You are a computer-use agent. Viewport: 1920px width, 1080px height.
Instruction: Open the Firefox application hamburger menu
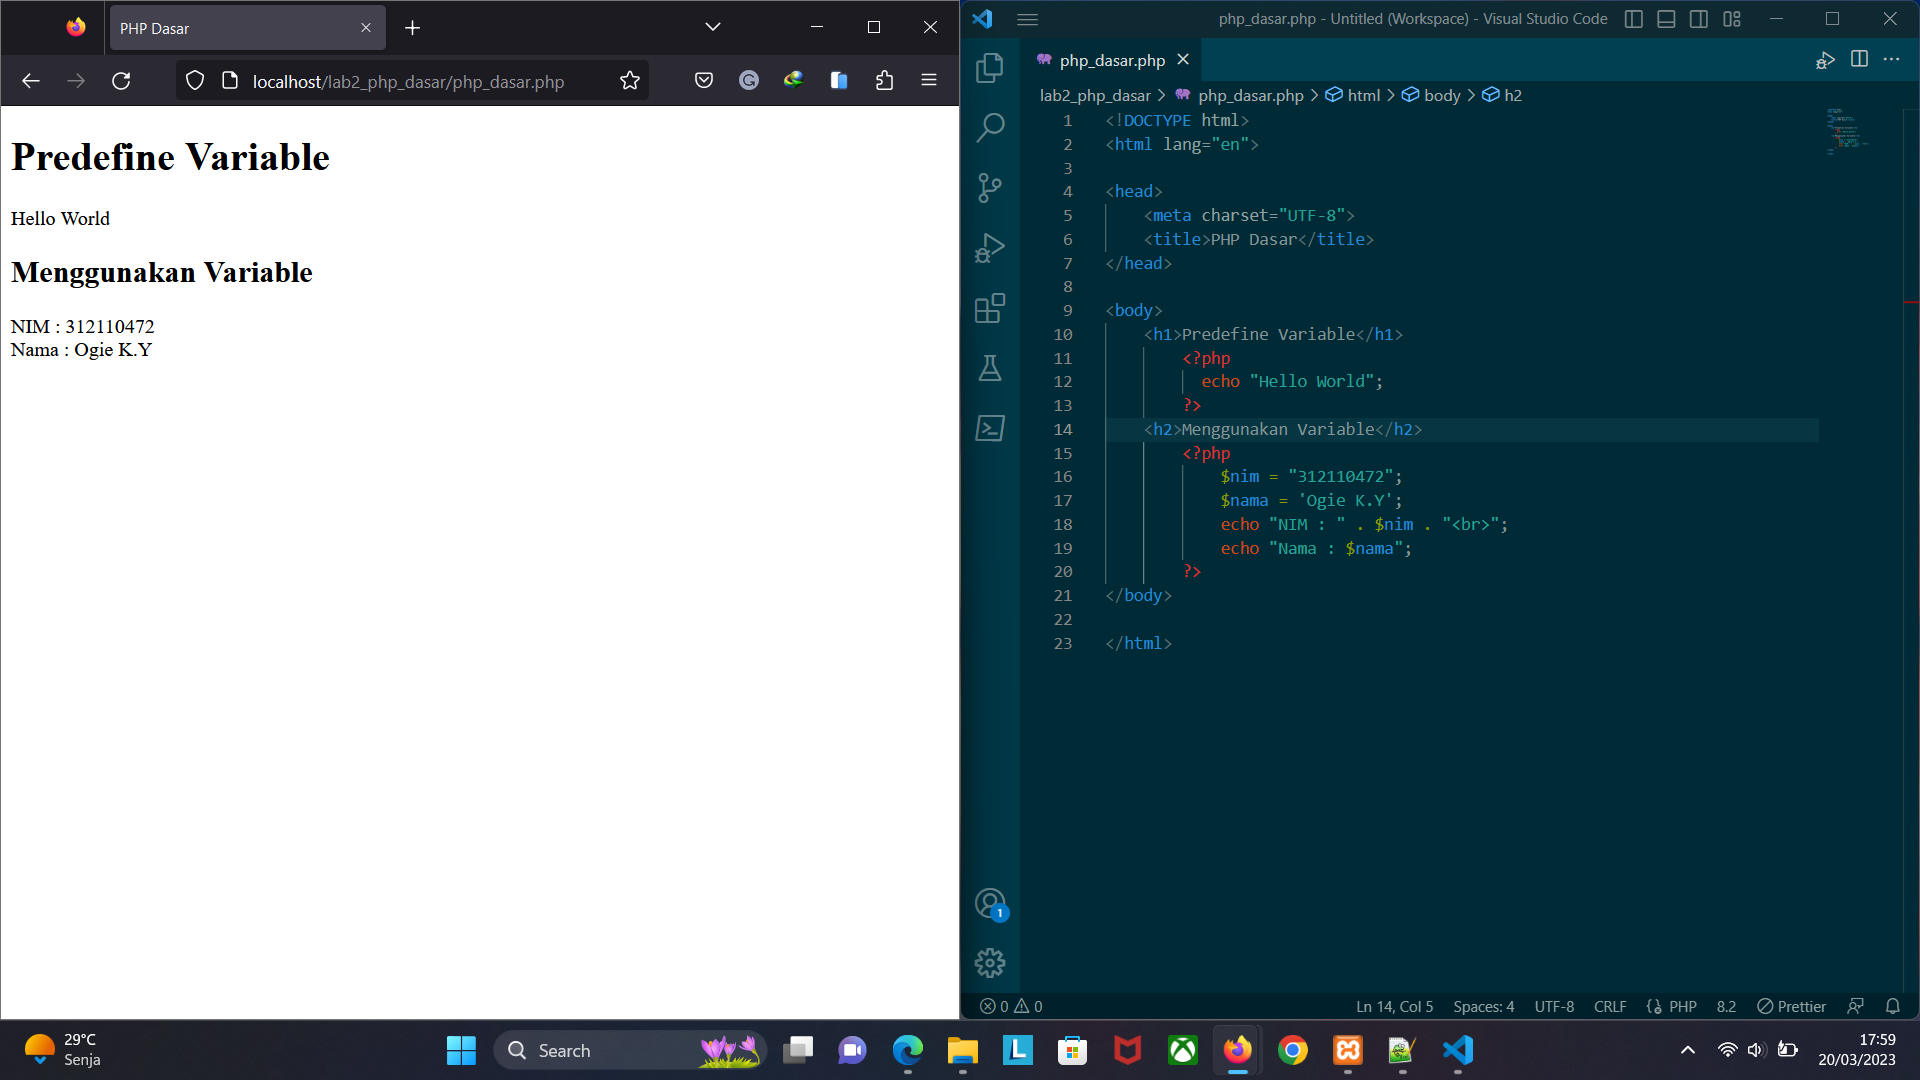click(929, 81)
